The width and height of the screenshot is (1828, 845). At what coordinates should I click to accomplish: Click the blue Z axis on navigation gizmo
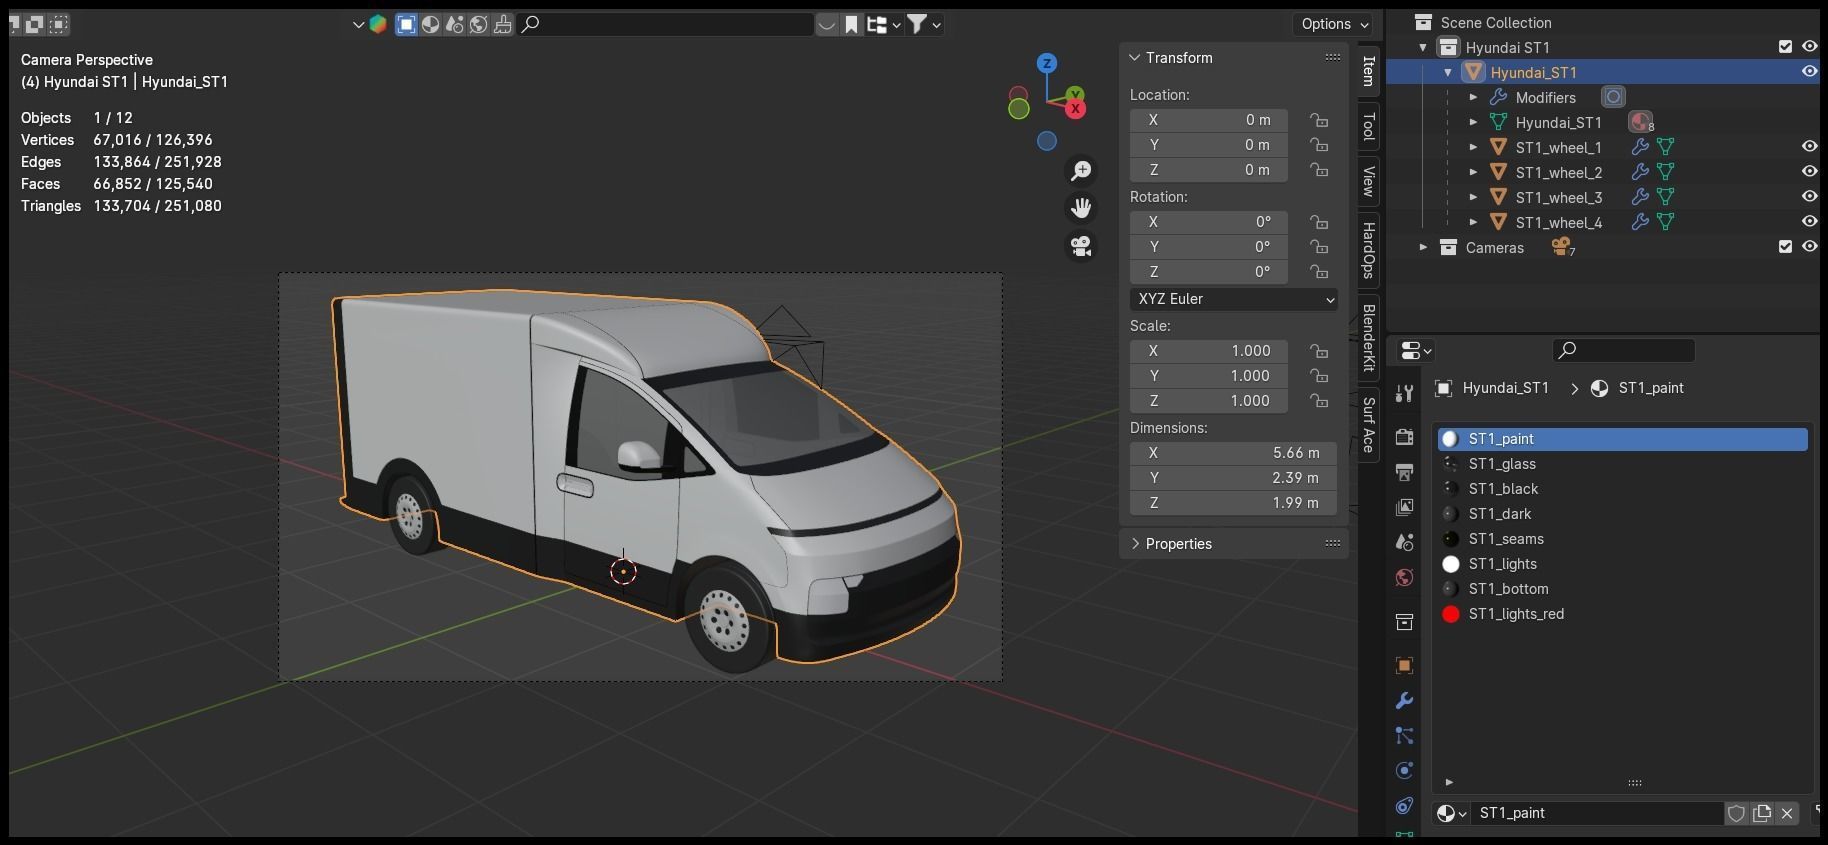point(1047,63)
